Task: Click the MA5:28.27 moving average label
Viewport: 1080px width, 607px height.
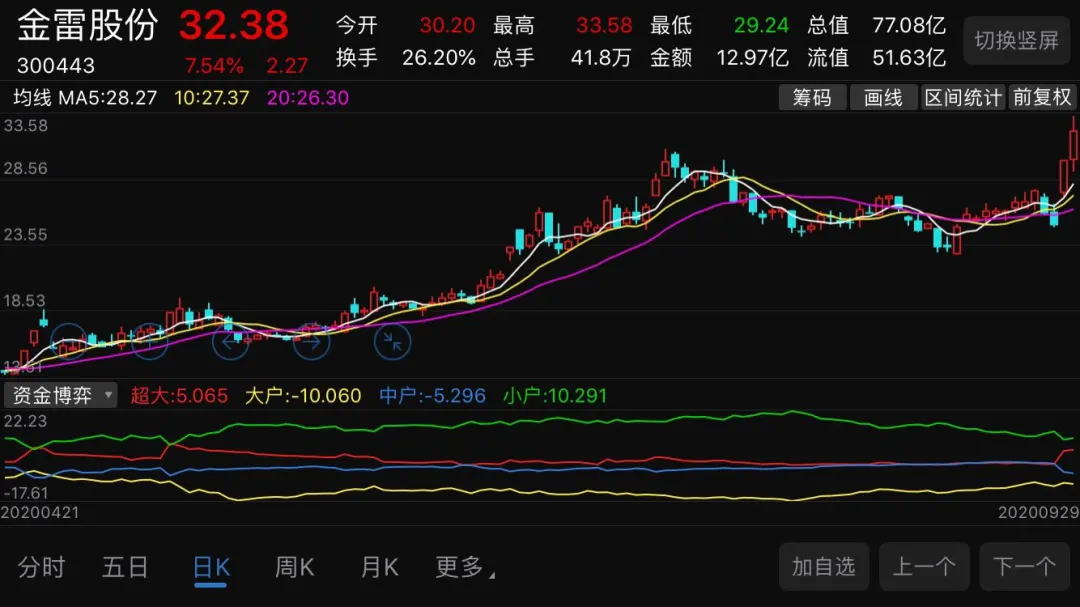Action: point(107,98)
